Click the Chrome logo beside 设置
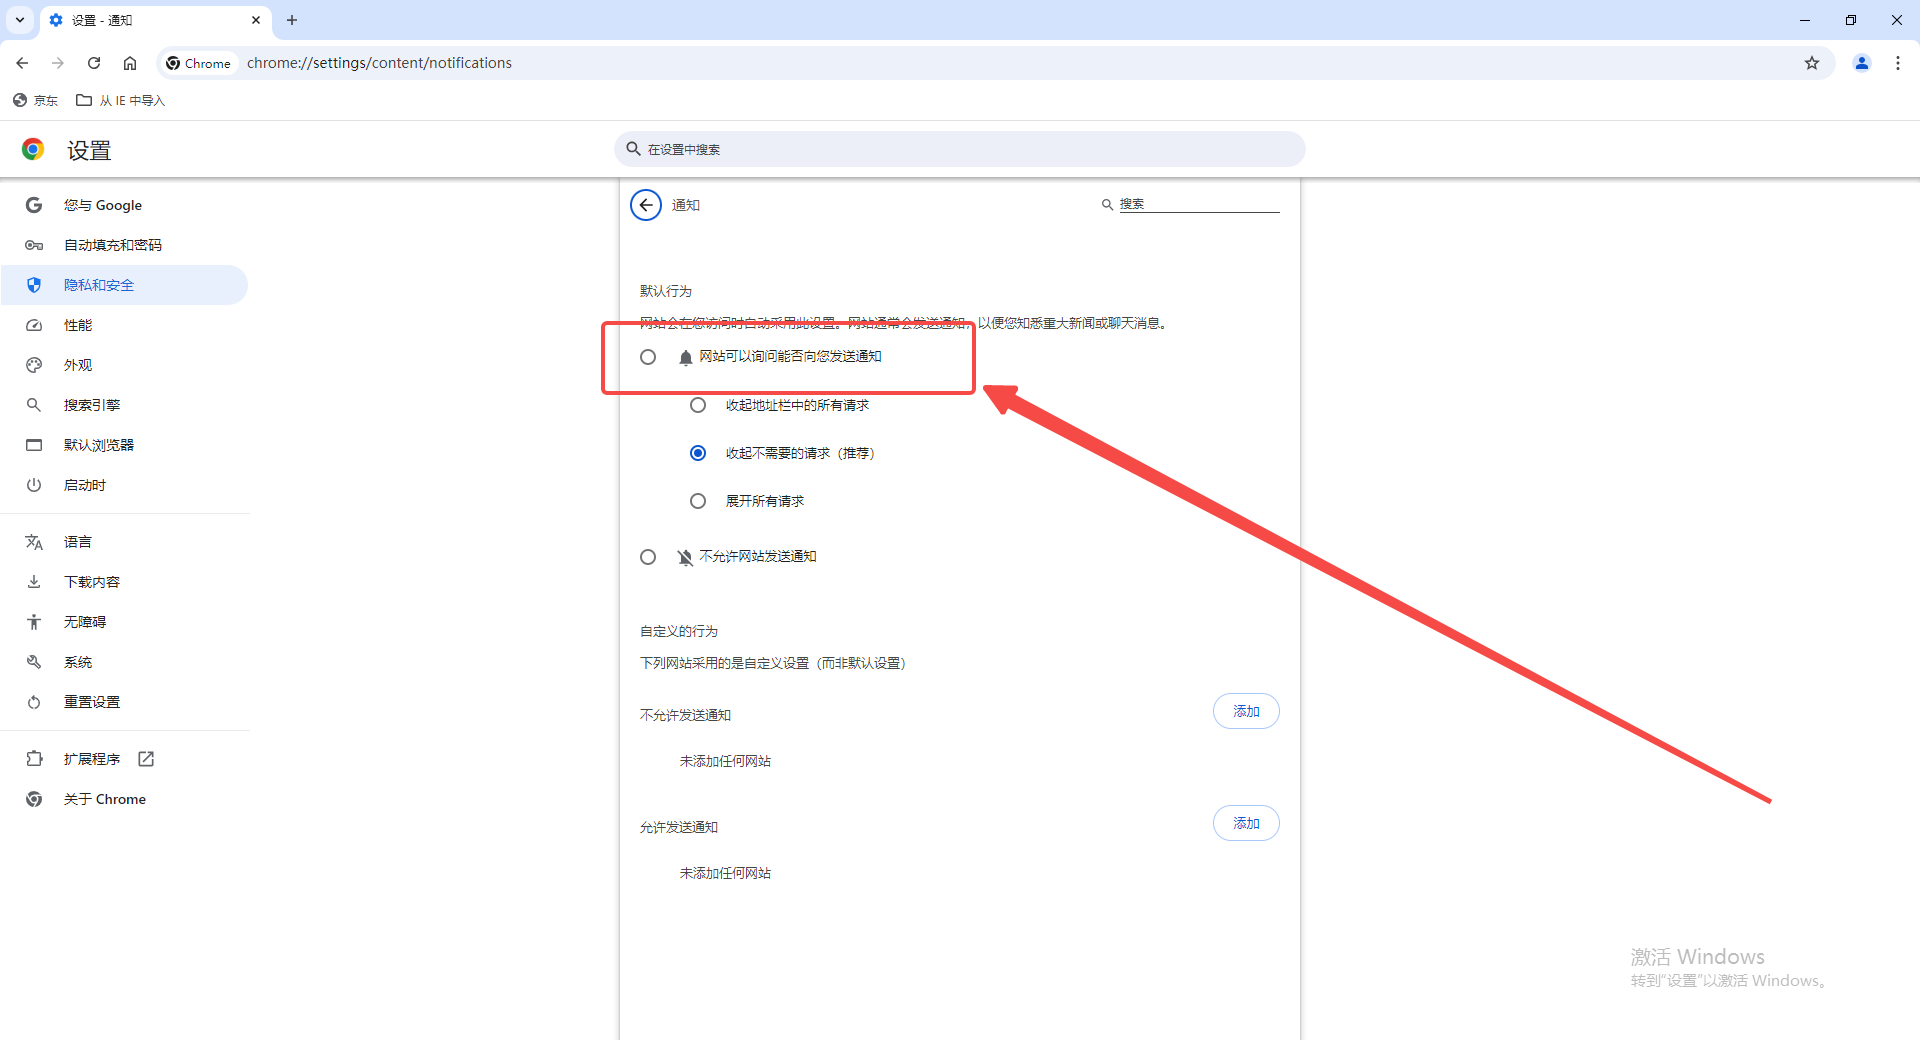Viewport: 1920px width, 1040px height. pos(33,150)
